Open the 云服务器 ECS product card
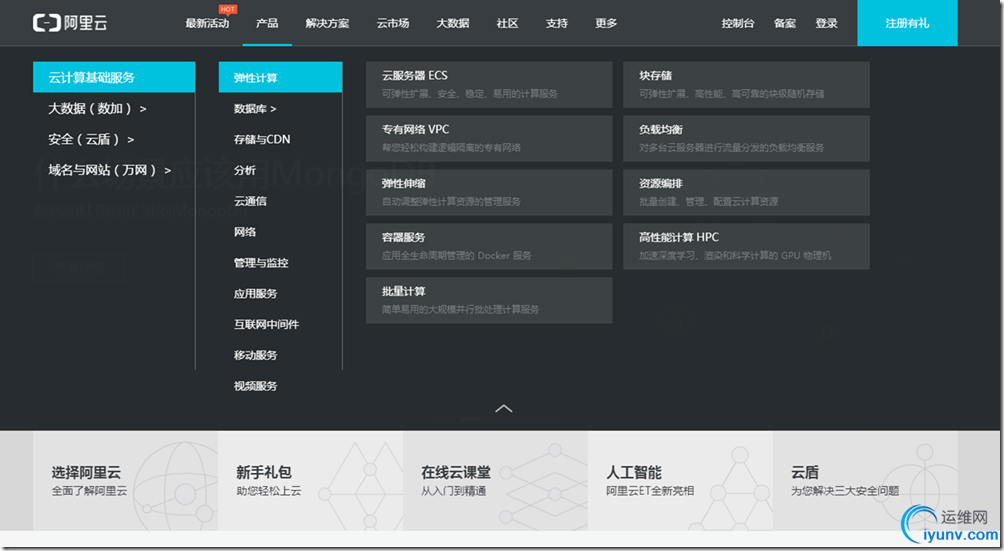This screenshot has width=1004, height=551. (x=489, y=84)
